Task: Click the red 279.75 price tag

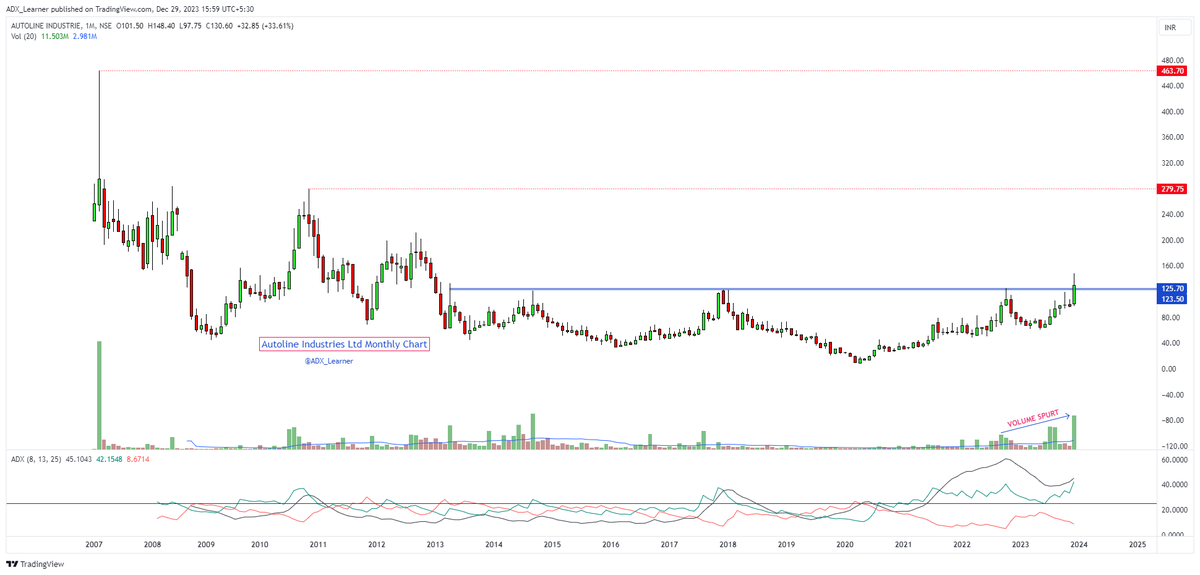Action: click(x=1170, y=189)
